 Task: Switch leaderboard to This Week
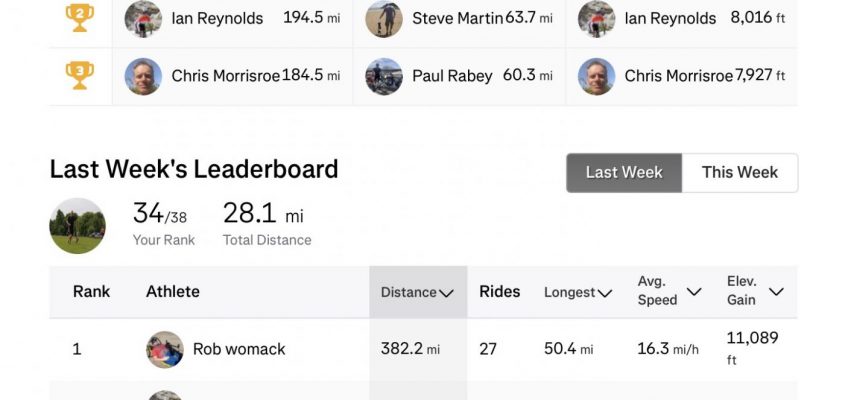coord(739,172)
